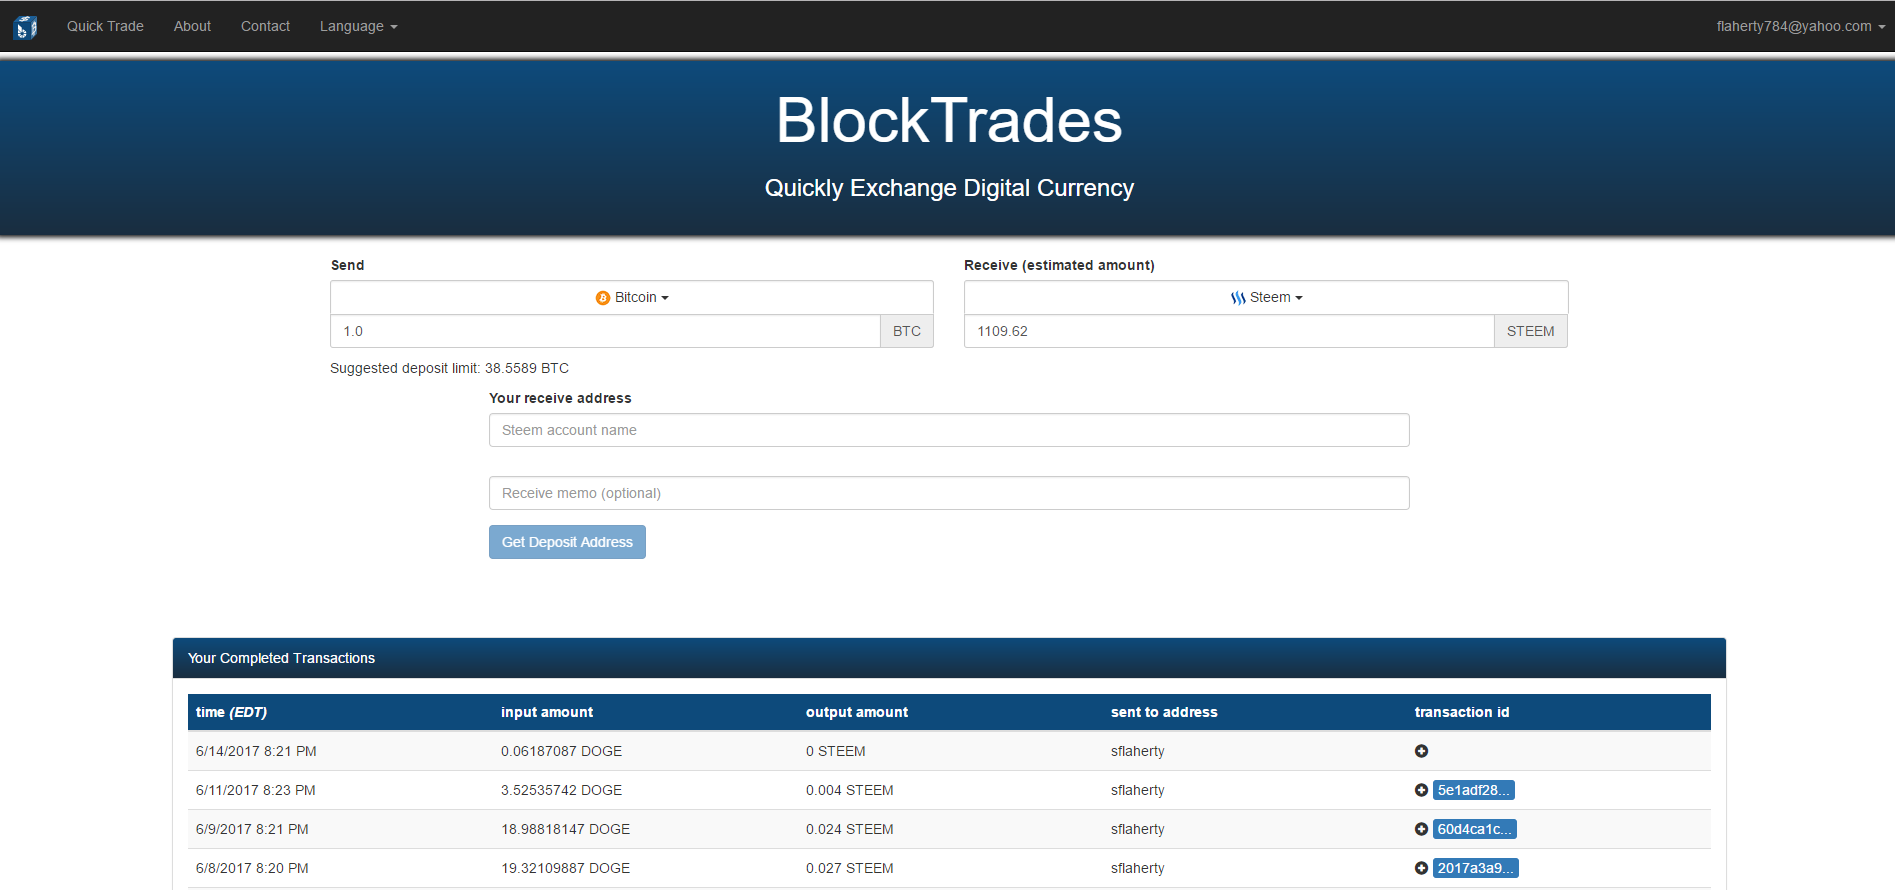Open transaction link 60d4ca1c...

click(1475, 829)
